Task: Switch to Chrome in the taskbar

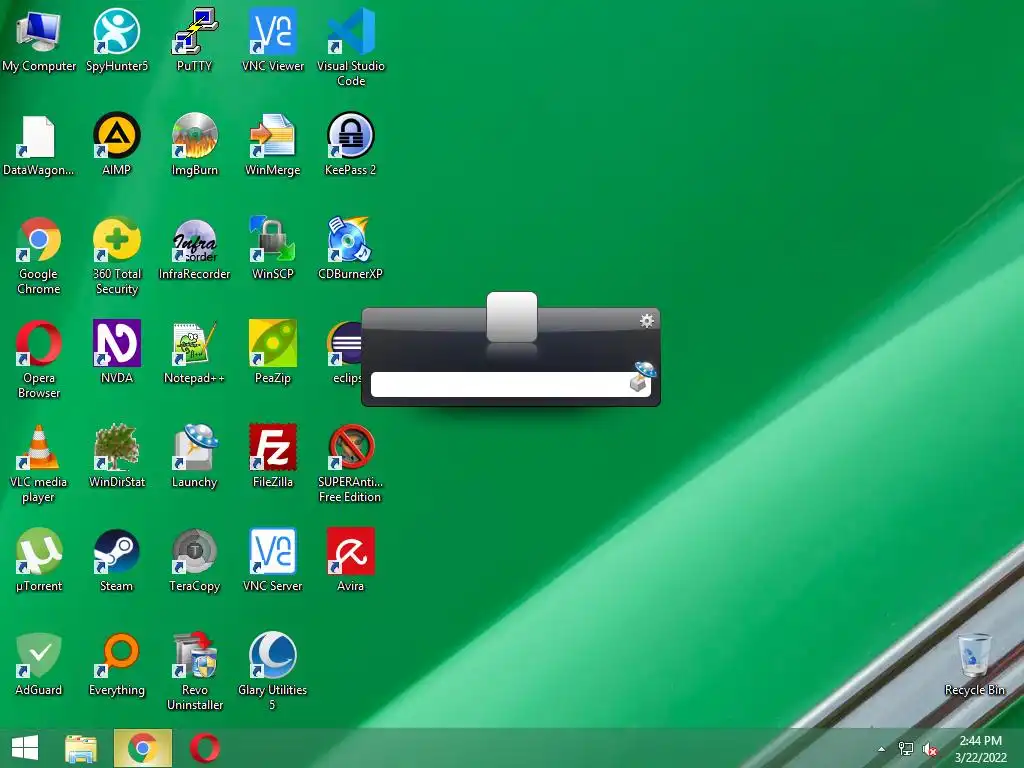Action: pyautogui.click(x=142, y=748)
